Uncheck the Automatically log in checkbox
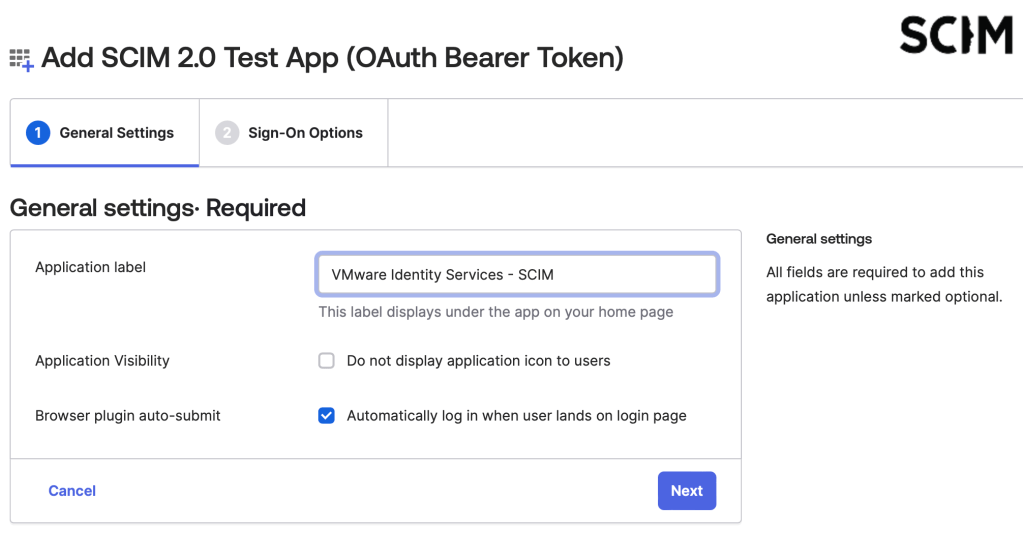The width and height of the screenshot is (1023, 533). pos(326,416)
